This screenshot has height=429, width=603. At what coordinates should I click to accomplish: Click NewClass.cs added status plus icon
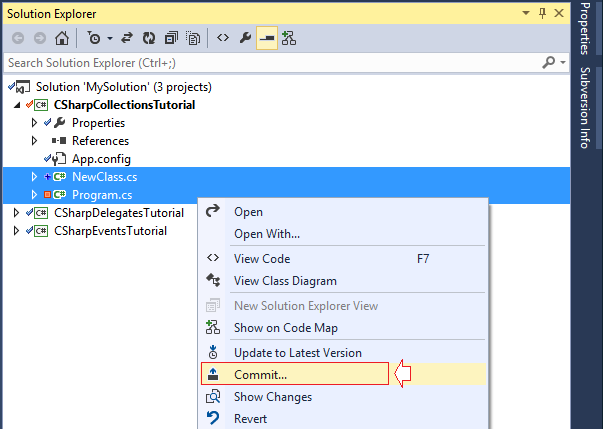pyautogui.click(x=47, y=177)
